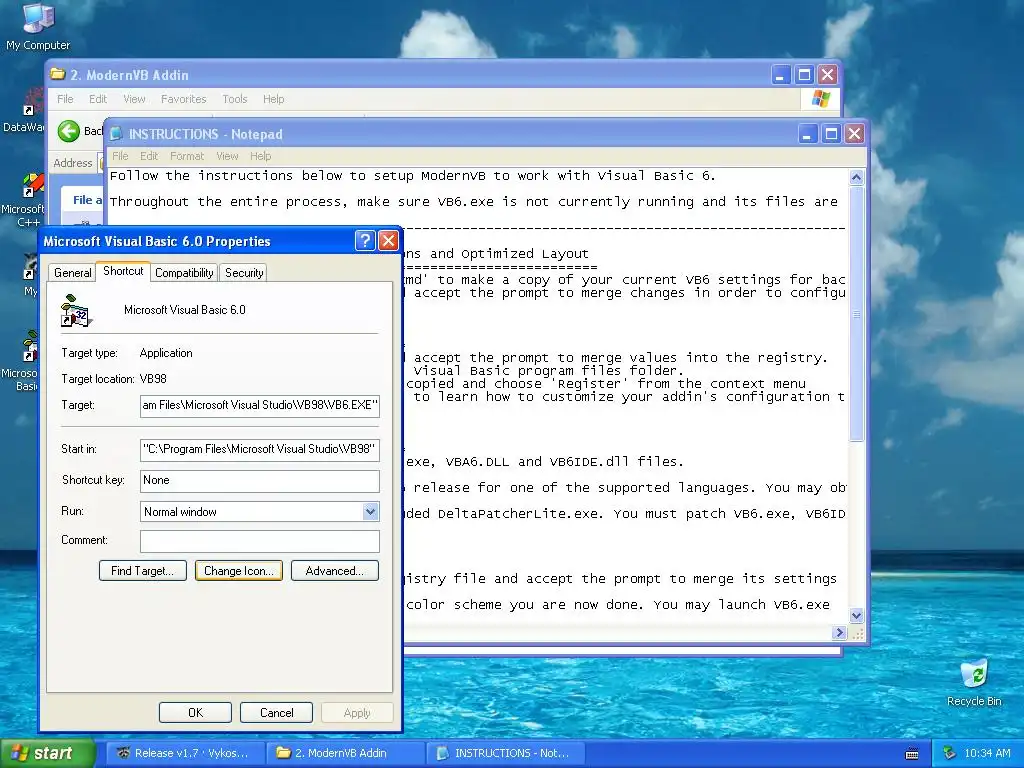The height and width of the screenshot is (768, 1024).
Task: Click the Application target type text
Action: pyautogui.click(x=166, y=353)
